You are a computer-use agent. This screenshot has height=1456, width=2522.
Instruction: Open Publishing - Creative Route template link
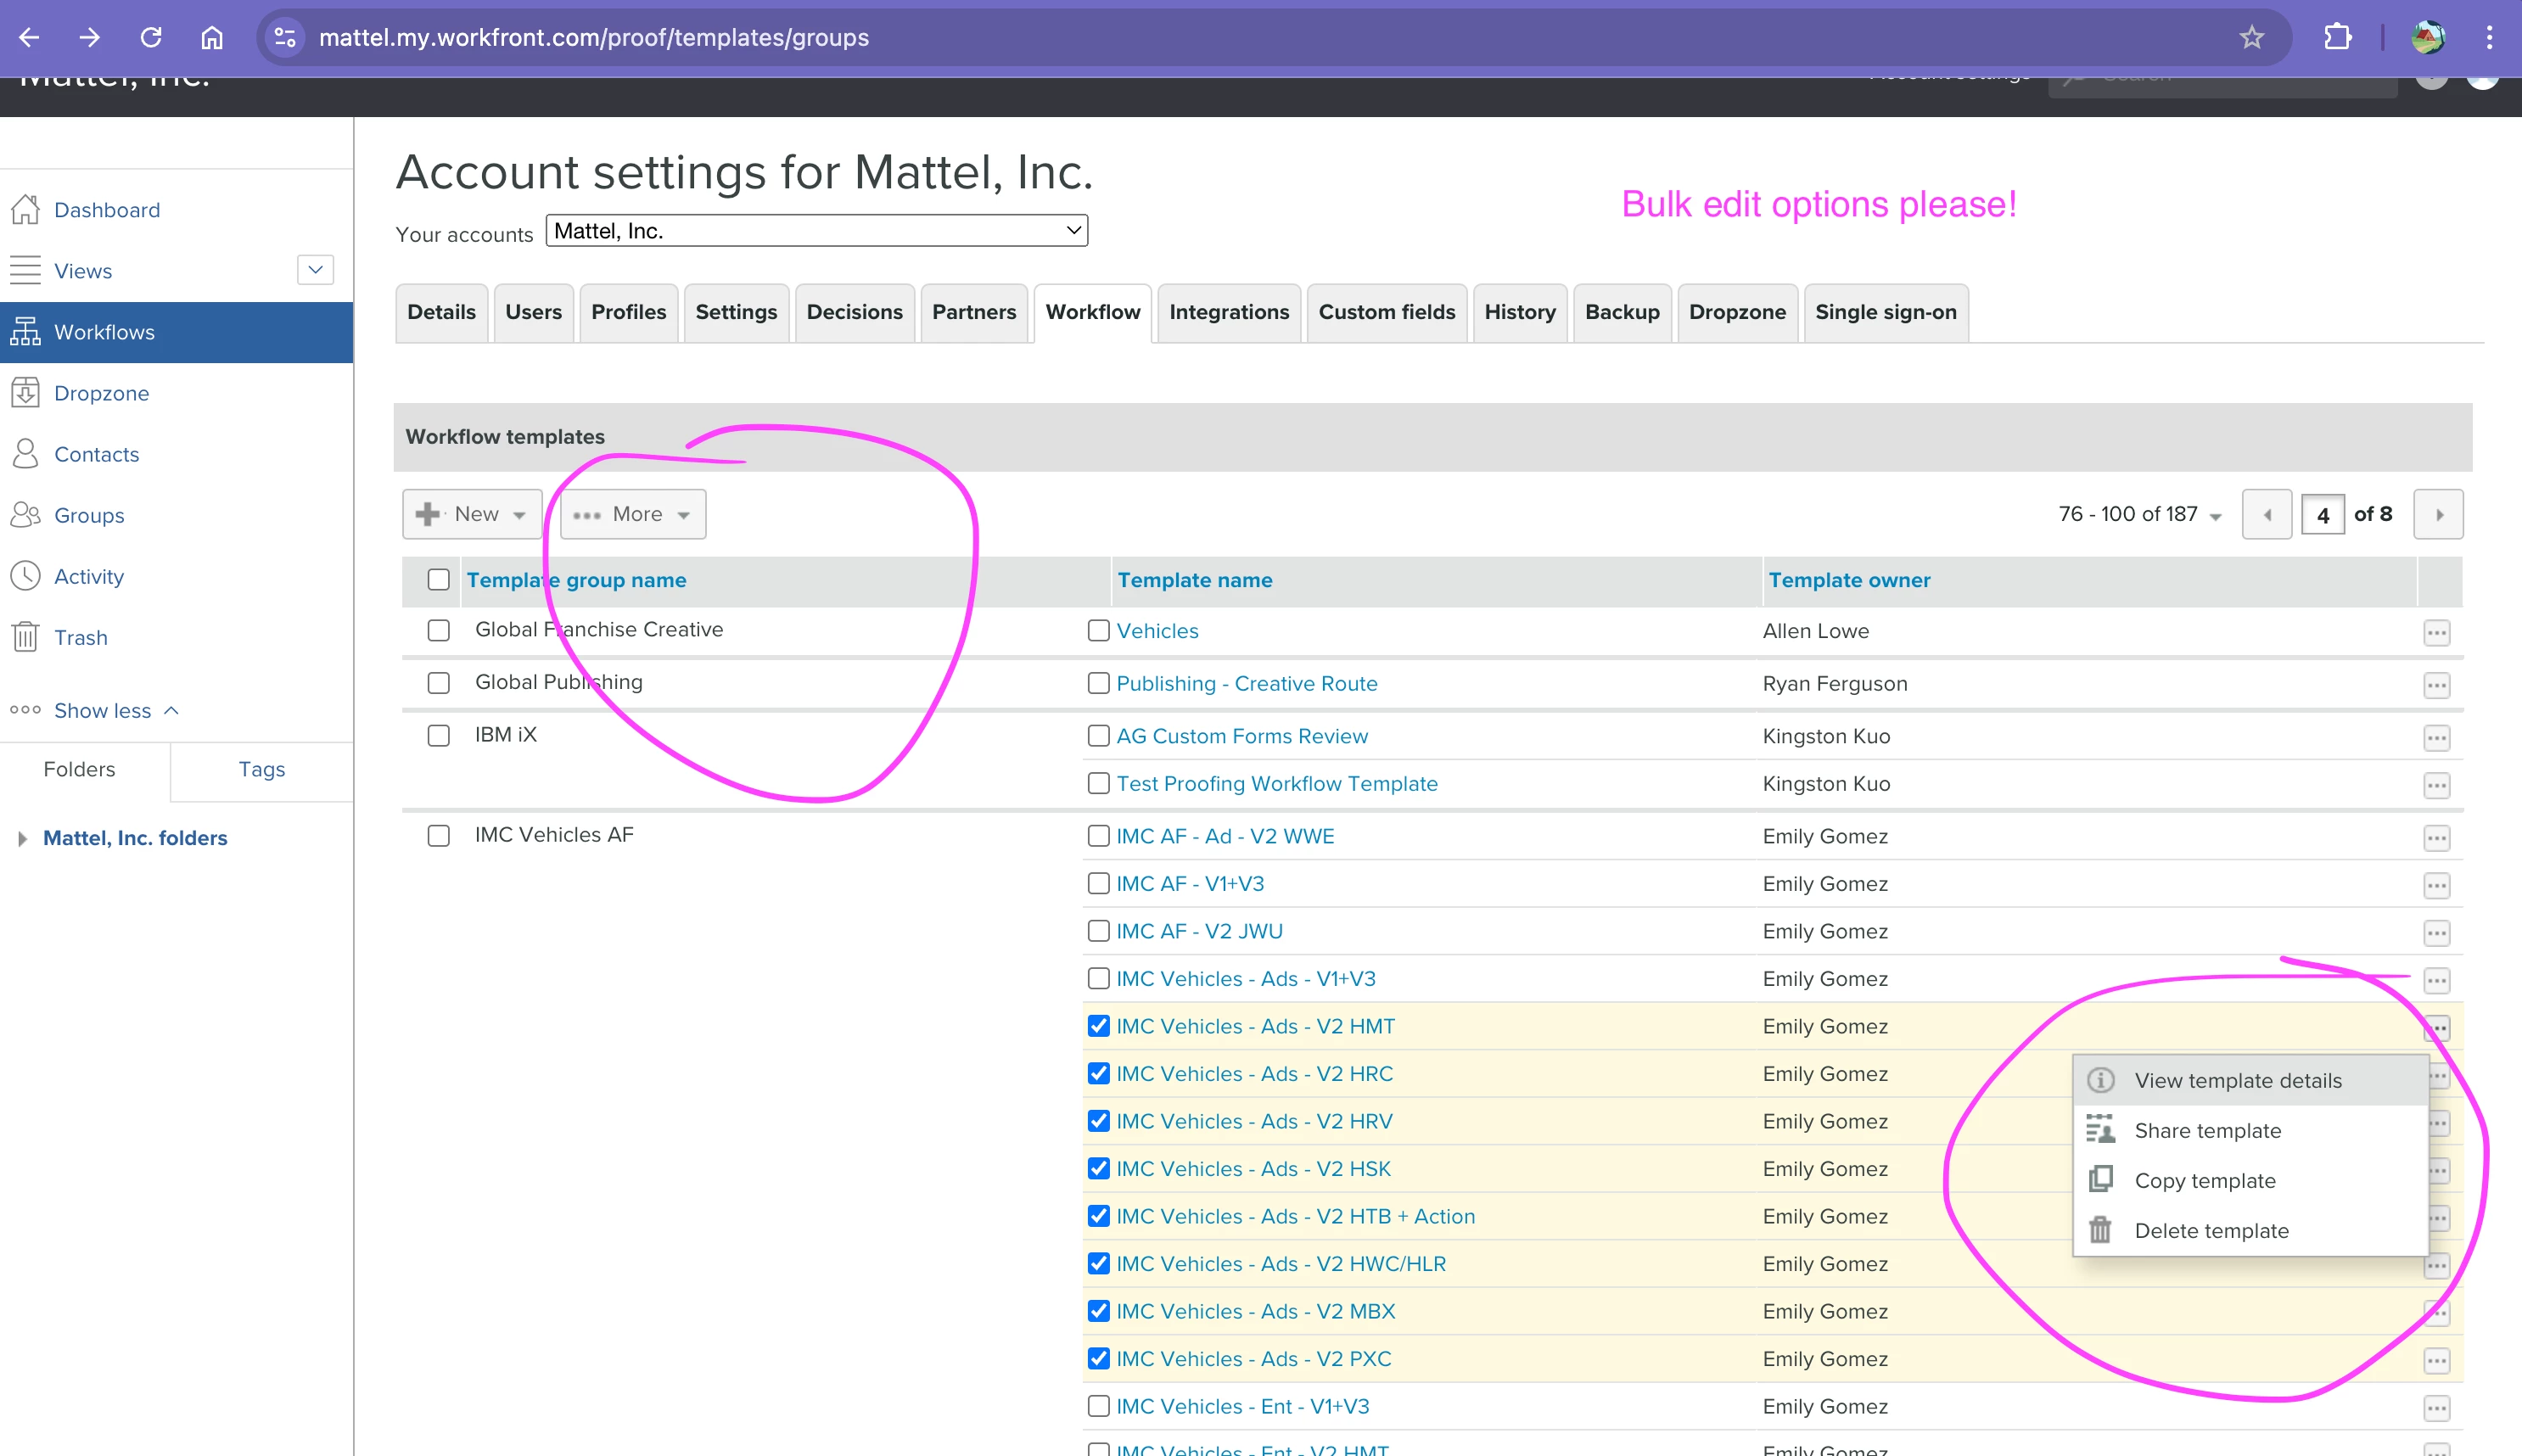[x=1246, y=684]
